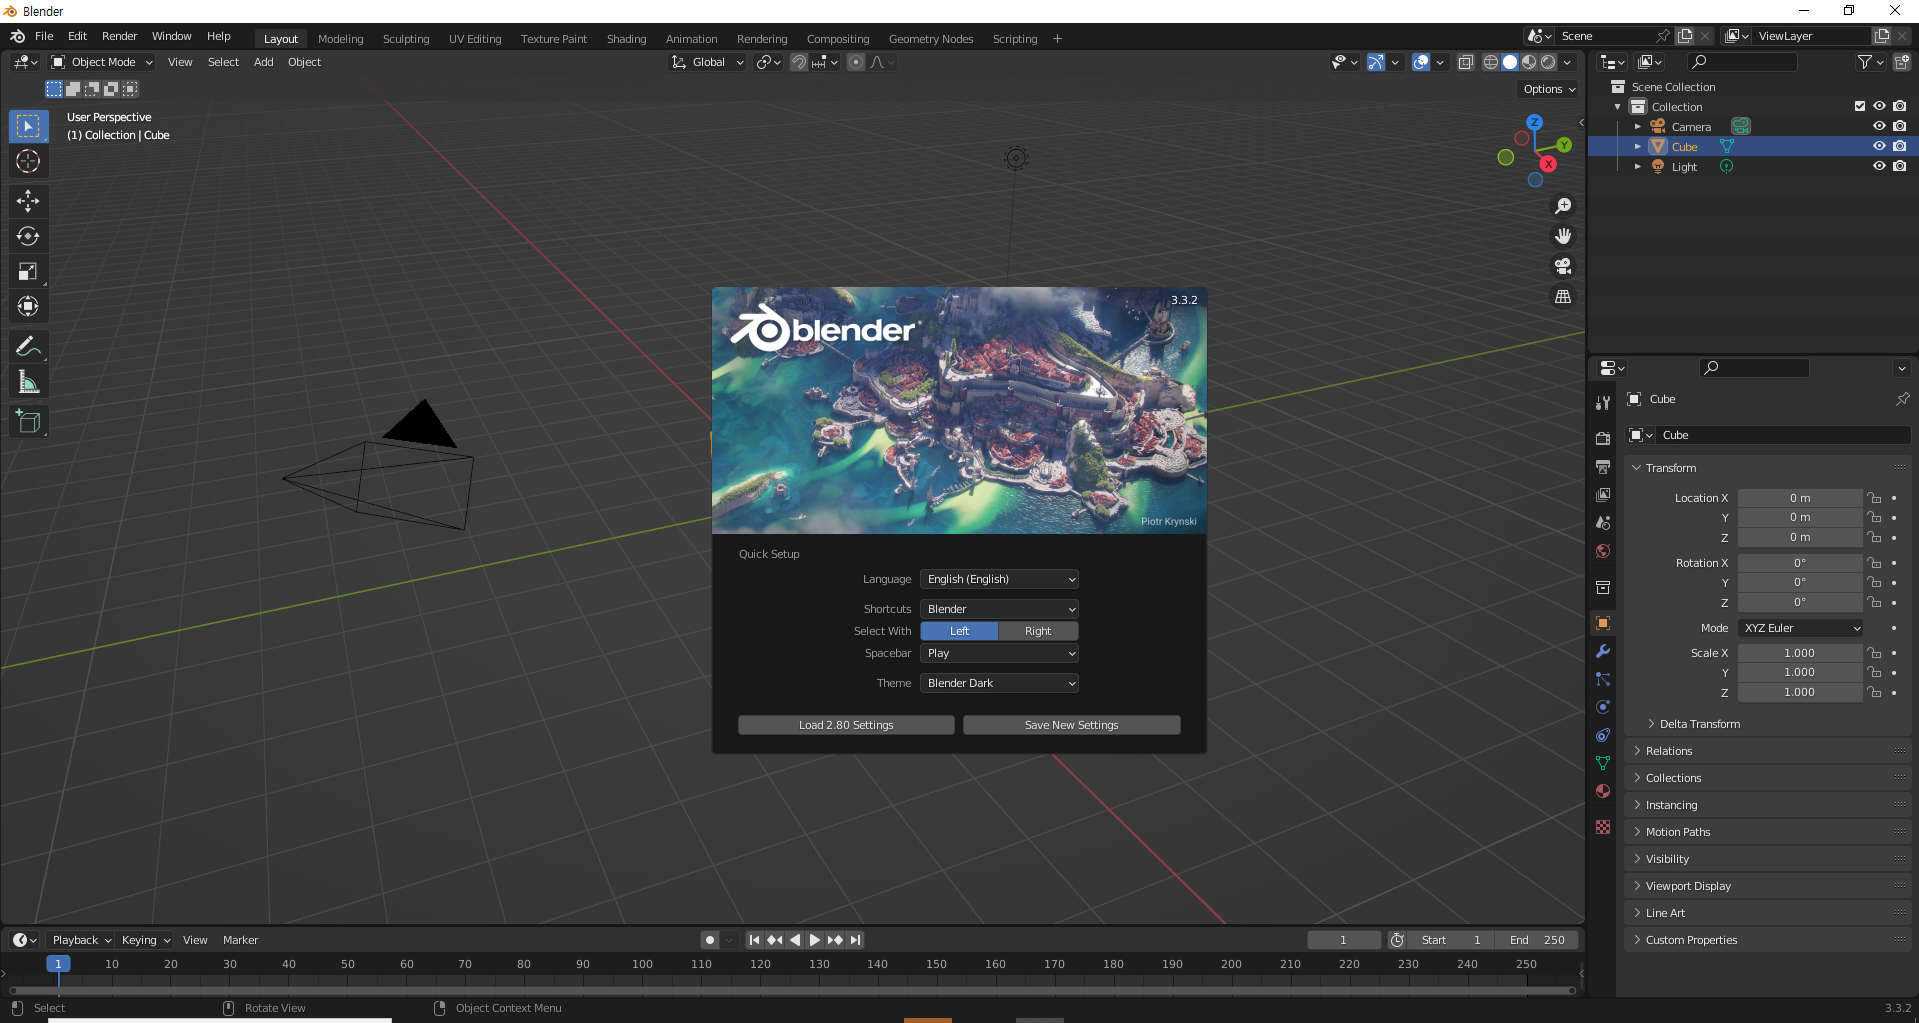Toggle camera view icon in viewport
Screen dimensions: 1919x1023
click(1563, 266)
